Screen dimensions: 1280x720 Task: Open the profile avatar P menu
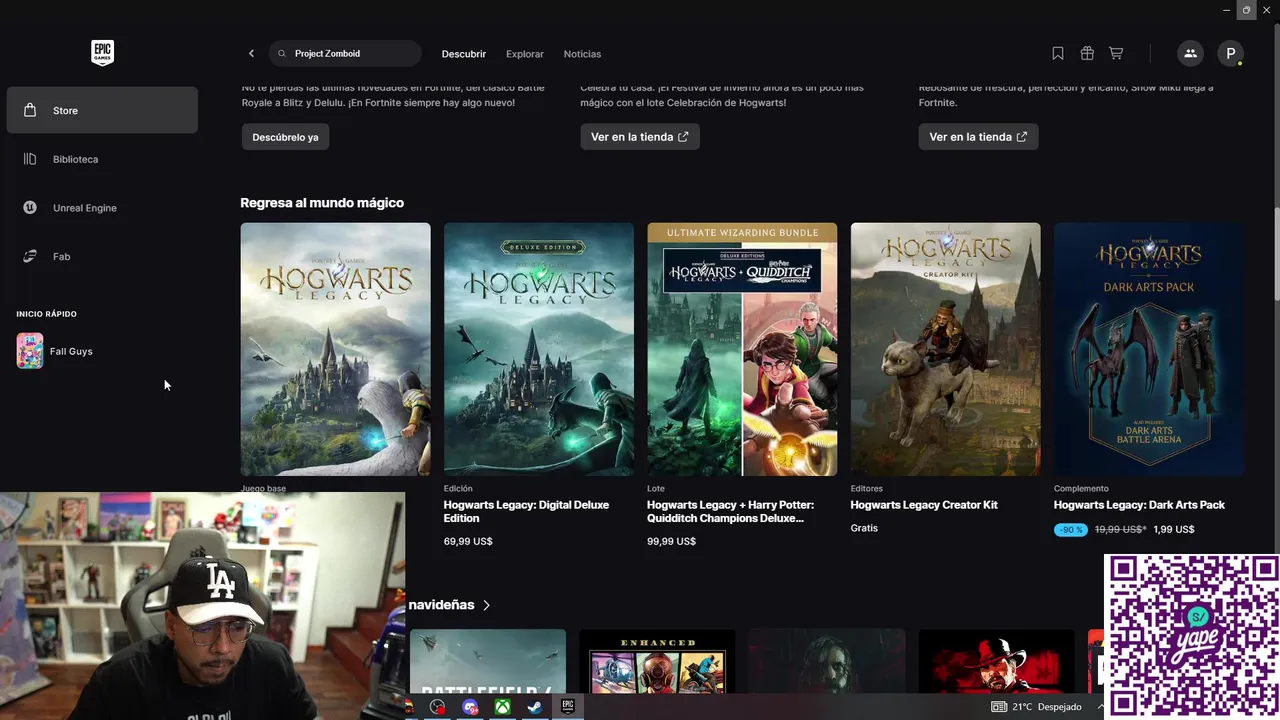pyautogui.click(x=1230, y=54)
